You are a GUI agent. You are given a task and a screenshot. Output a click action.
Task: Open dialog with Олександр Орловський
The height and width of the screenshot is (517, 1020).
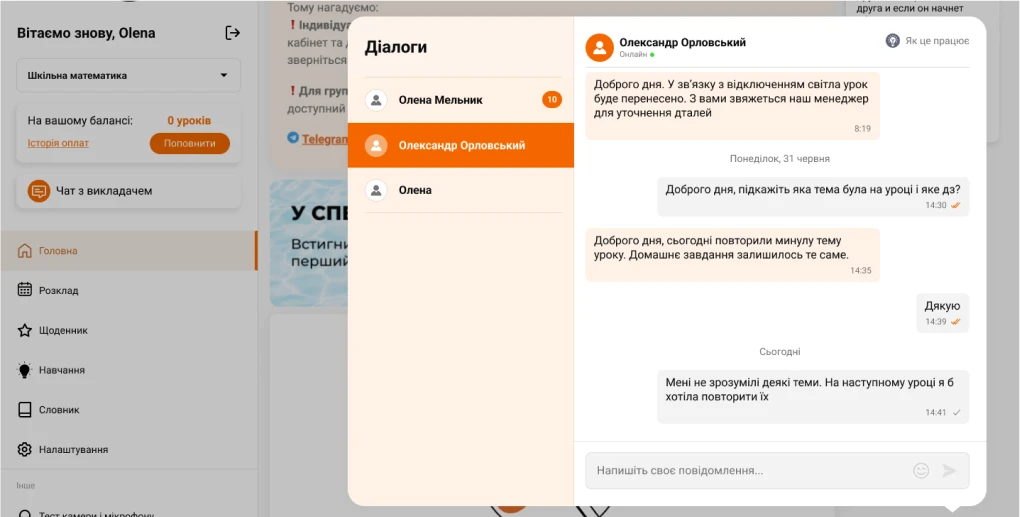click(x=461, y=146)
